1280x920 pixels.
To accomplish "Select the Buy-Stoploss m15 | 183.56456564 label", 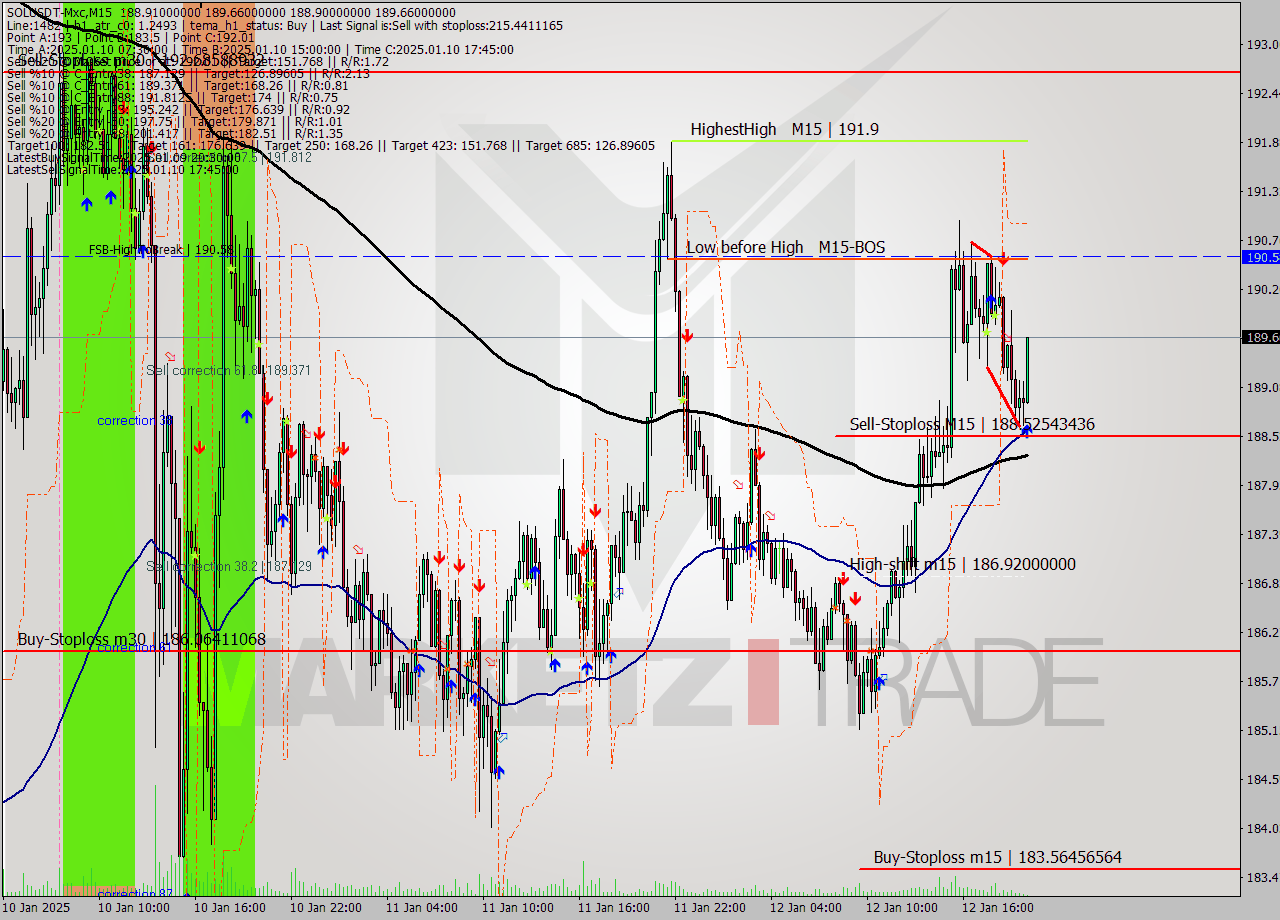I will (x=997, y=857).
